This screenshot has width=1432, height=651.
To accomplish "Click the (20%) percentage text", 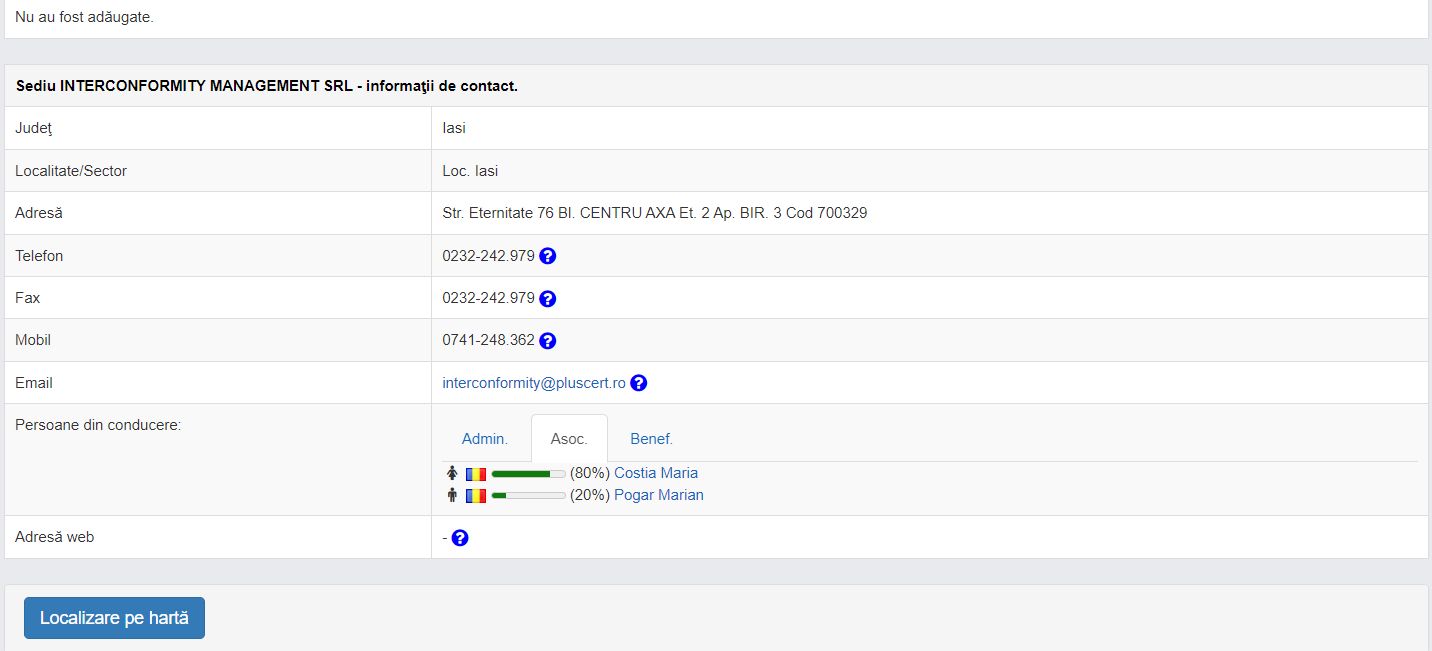I will click(x=590, y=495).
